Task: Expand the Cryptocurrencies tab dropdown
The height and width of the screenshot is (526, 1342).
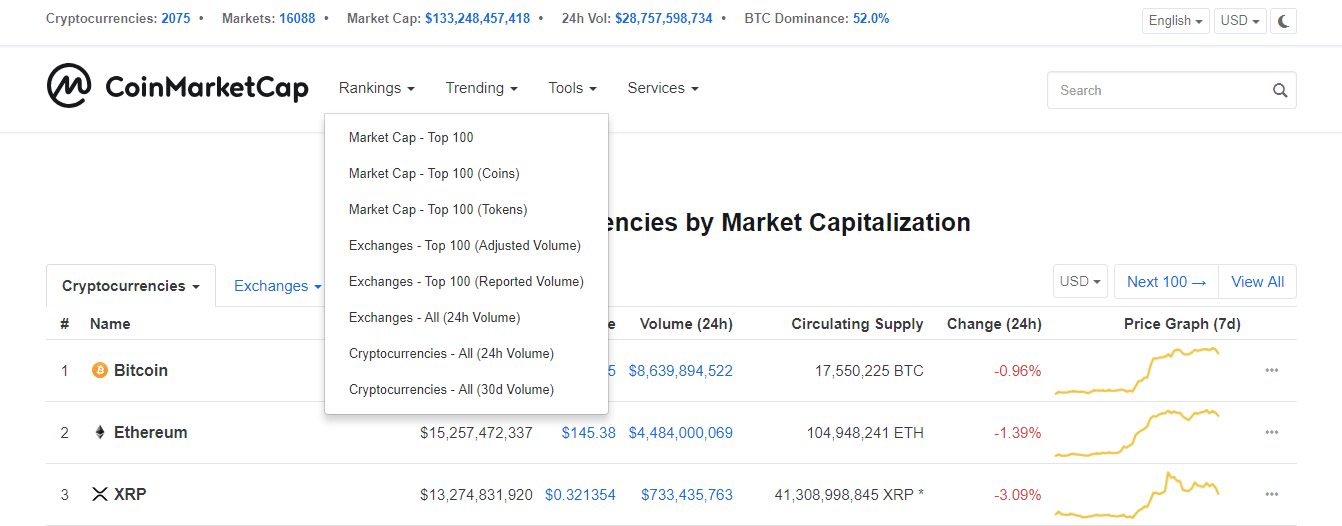Action: pyautogui.click(x=131, y=286)
